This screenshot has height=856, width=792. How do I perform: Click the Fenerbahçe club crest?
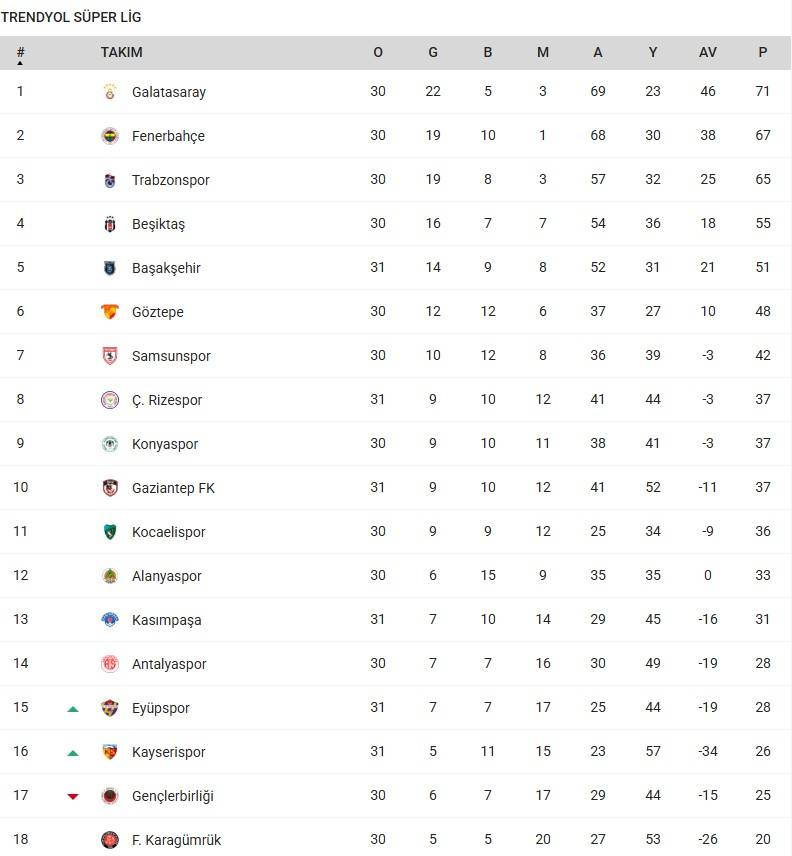[x=110, y=136]
